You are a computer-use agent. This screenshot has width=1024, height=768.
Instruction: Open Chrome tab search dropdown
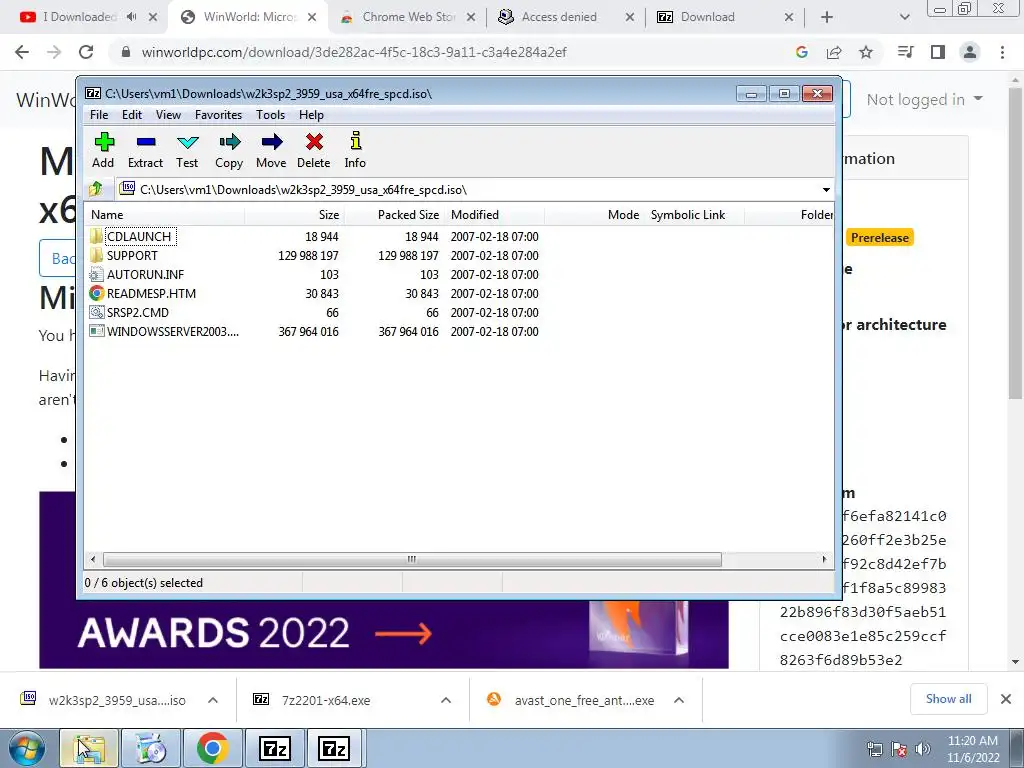904,17
